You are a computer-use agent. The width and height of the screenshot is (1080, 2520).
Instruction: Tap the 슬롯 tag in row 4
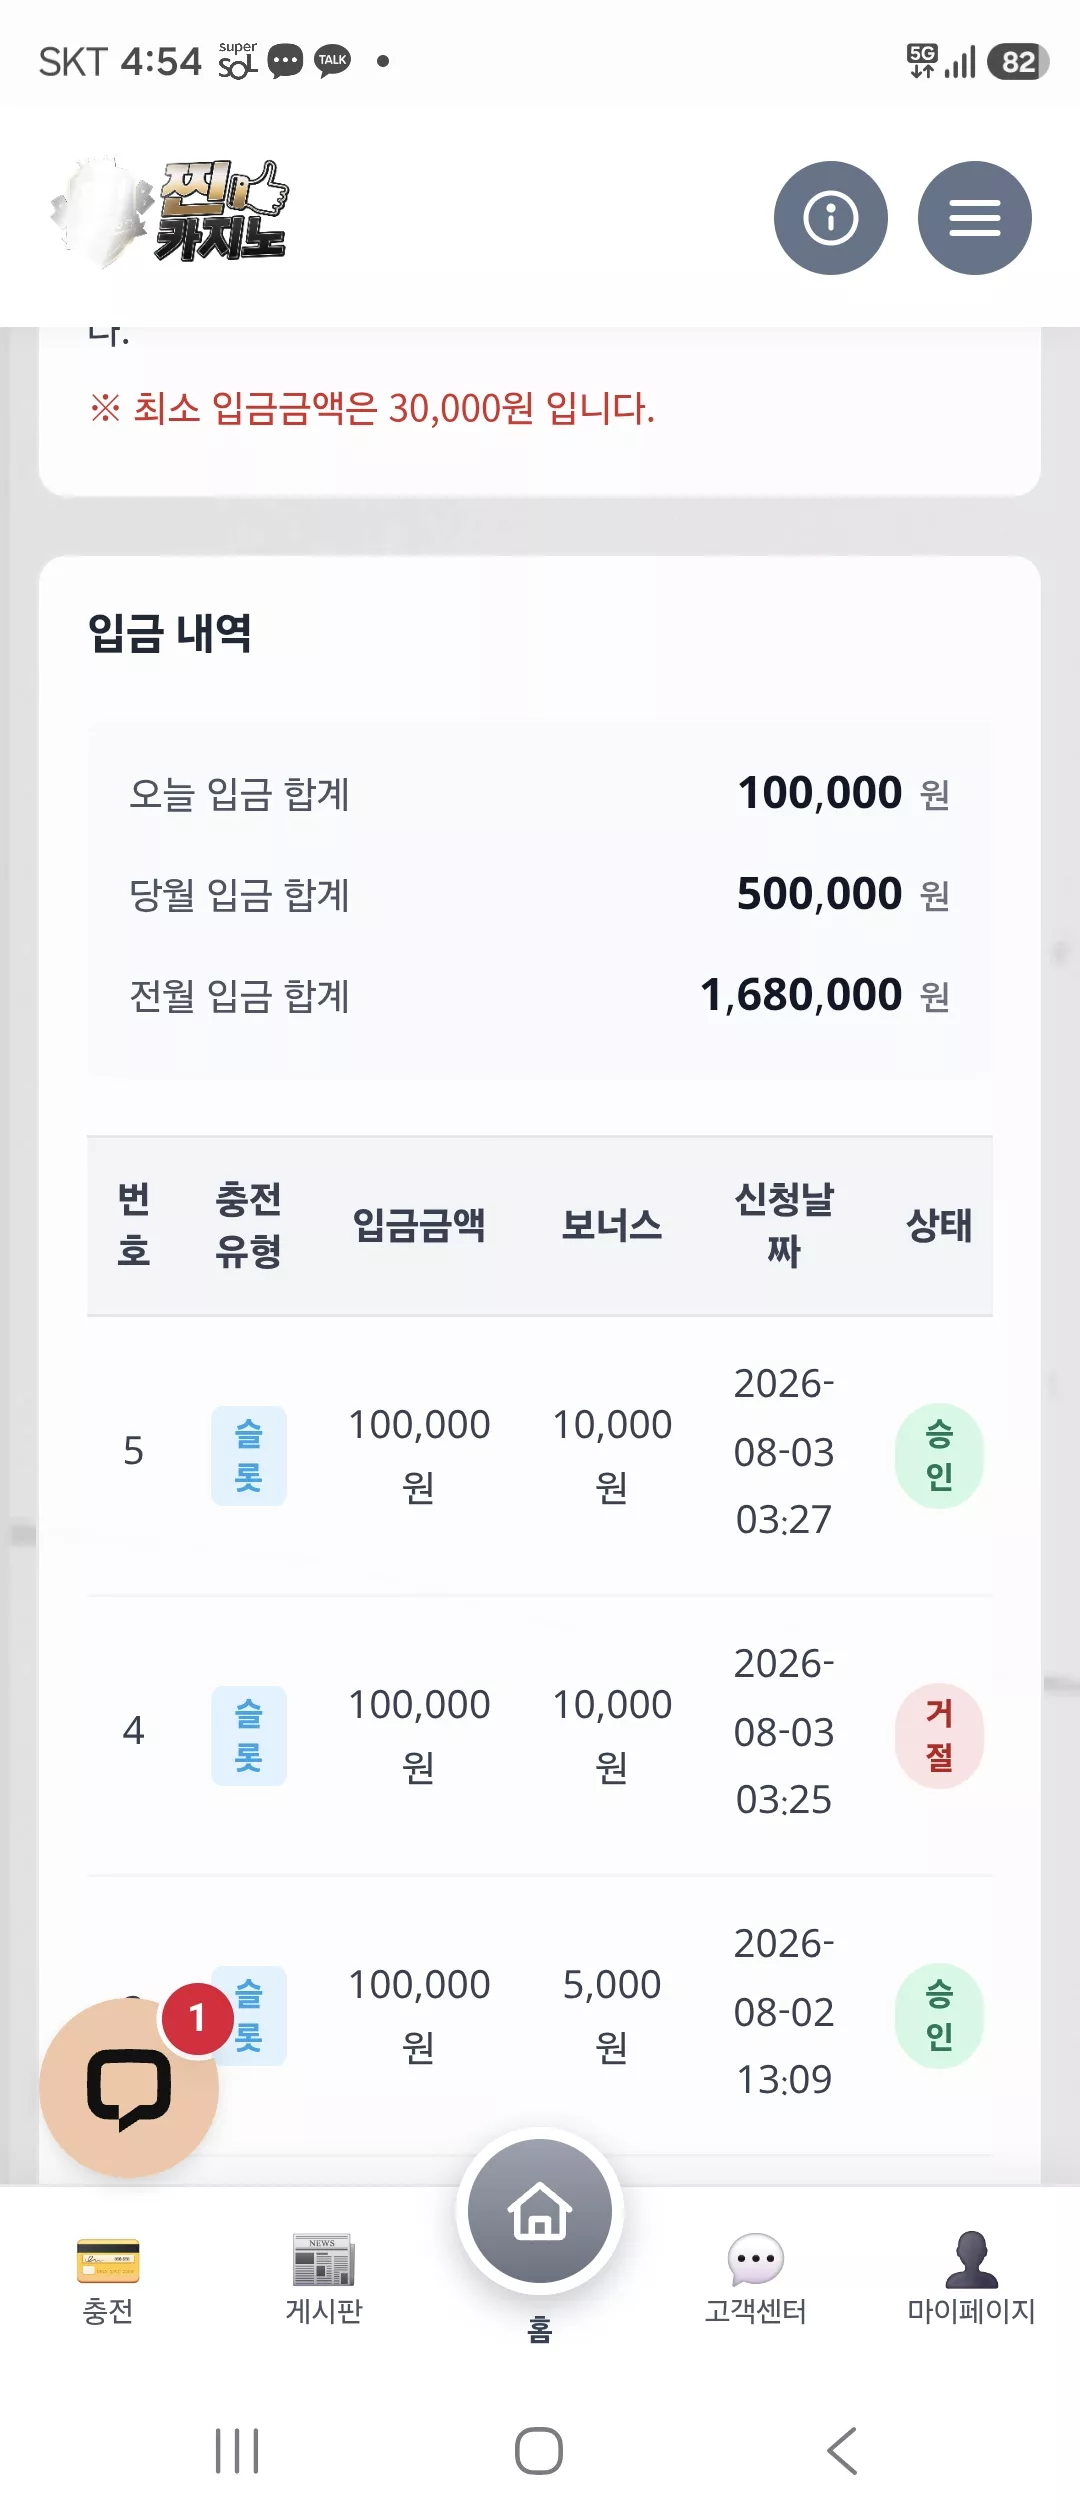tap(249, 1735)
